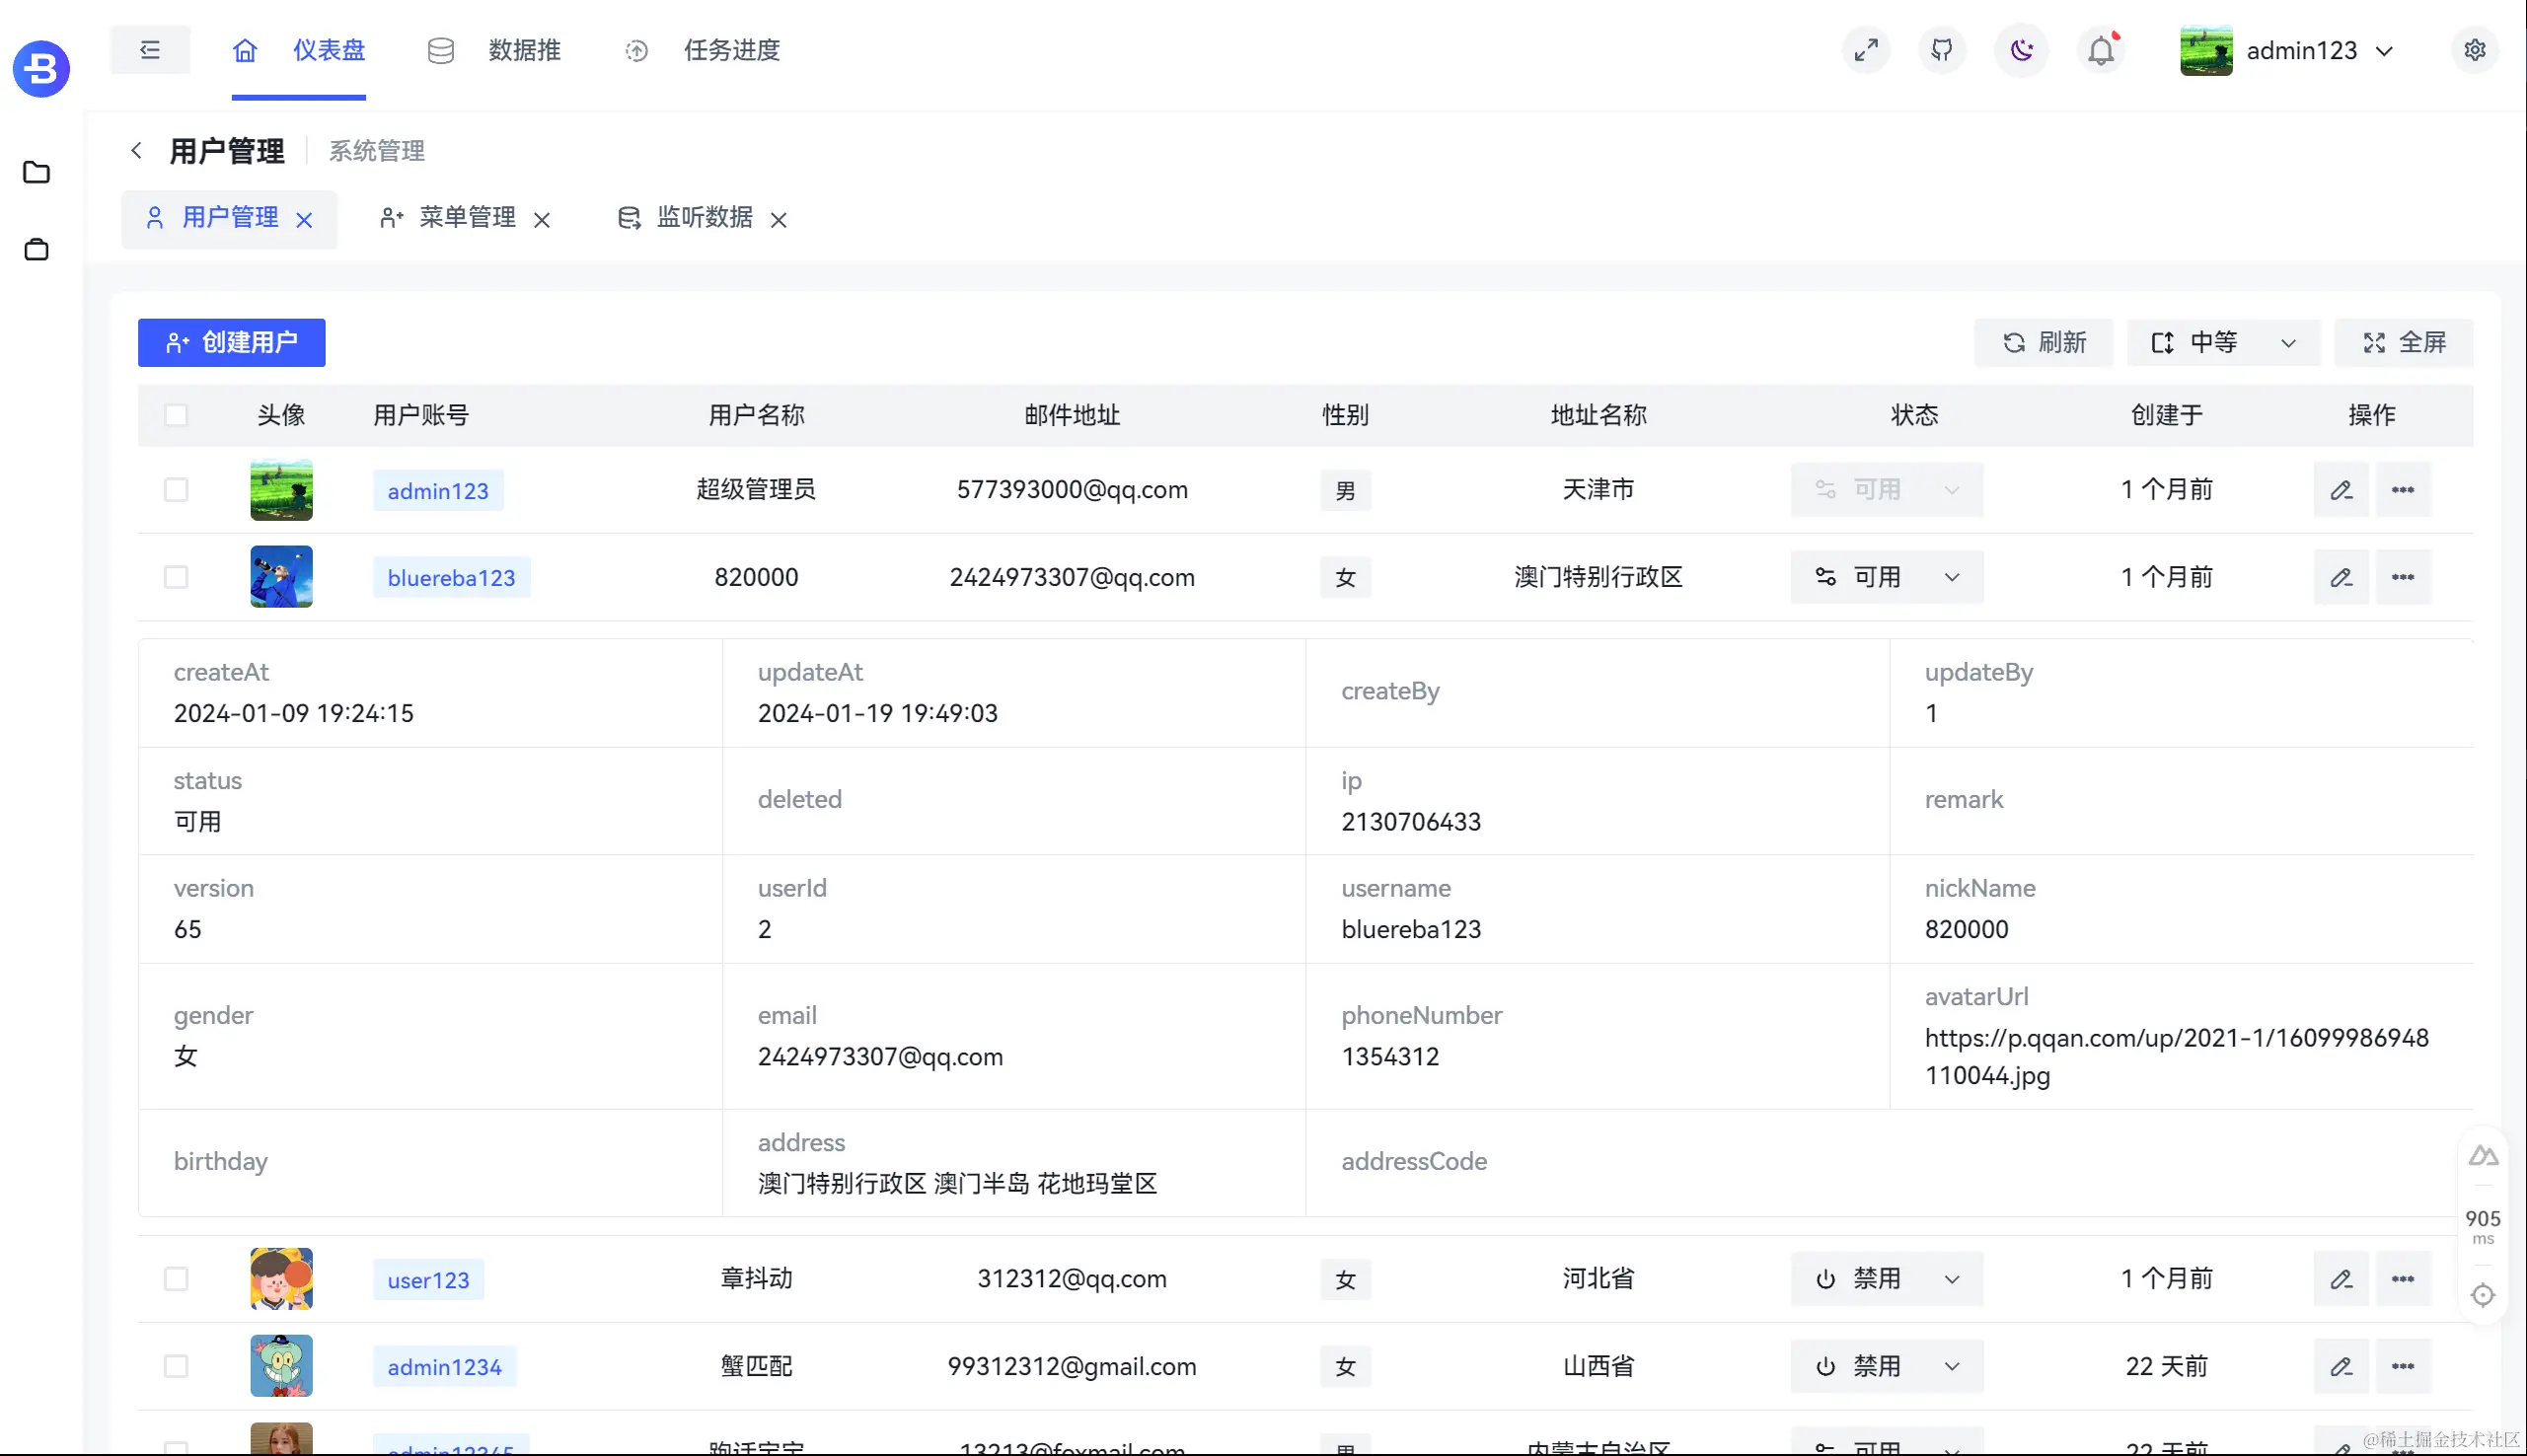Click the GitHub icon in header

tap(1941, 50)
